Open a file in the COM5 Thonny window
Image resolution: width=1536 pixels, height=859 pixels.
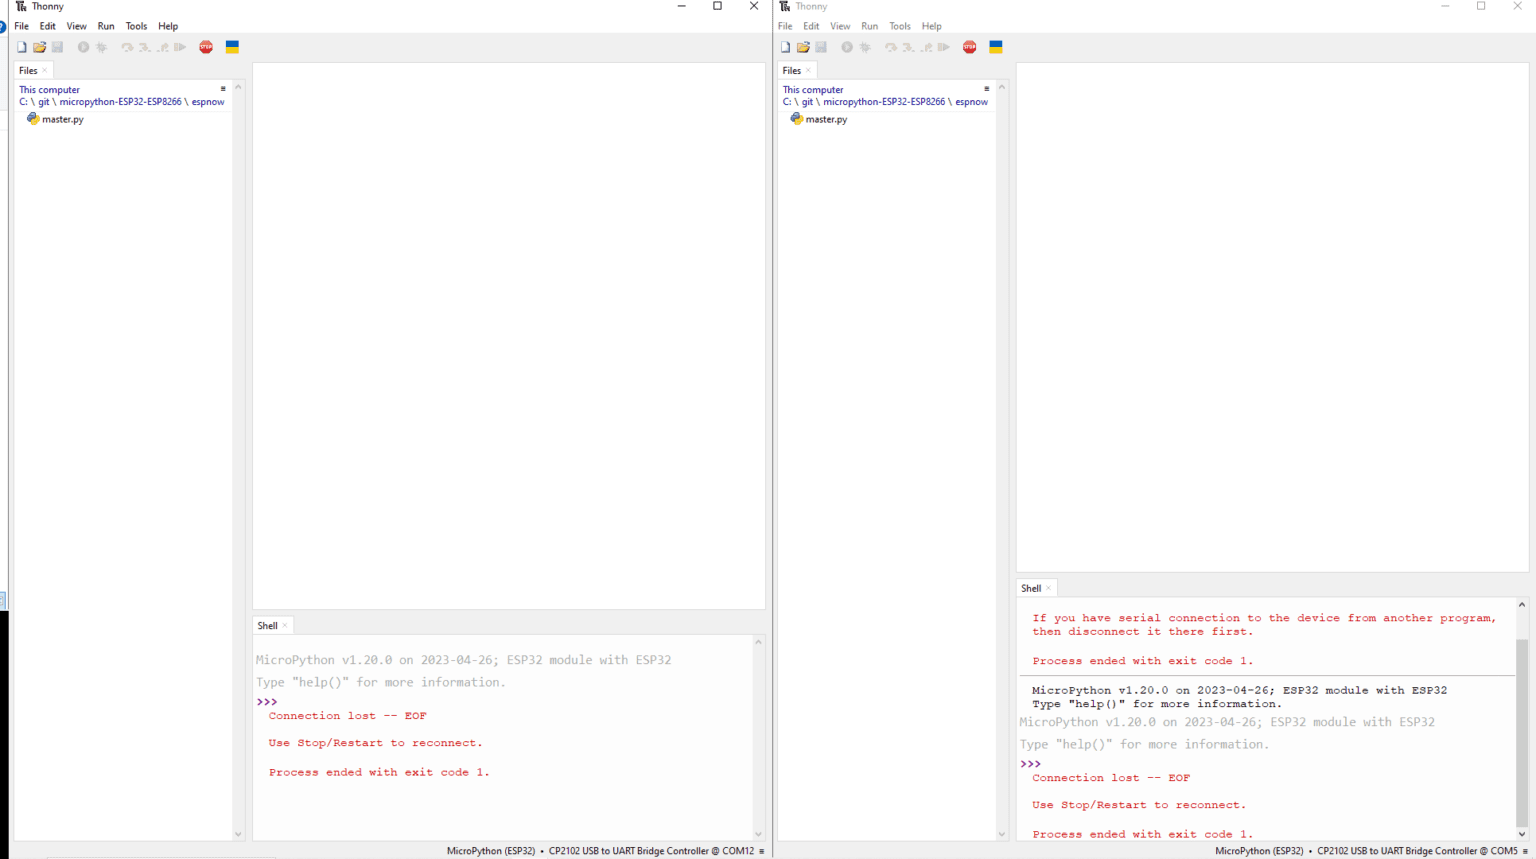[x=803, y=47]
